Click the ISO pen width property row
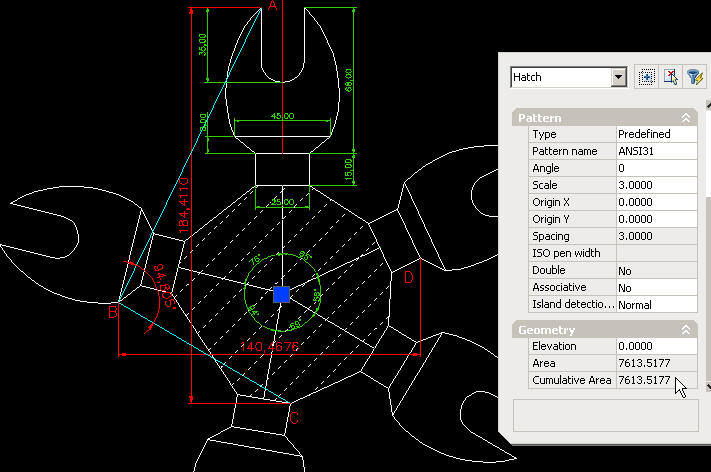The height and width of the screenshot is (472, 711). (x=613, y=253)
